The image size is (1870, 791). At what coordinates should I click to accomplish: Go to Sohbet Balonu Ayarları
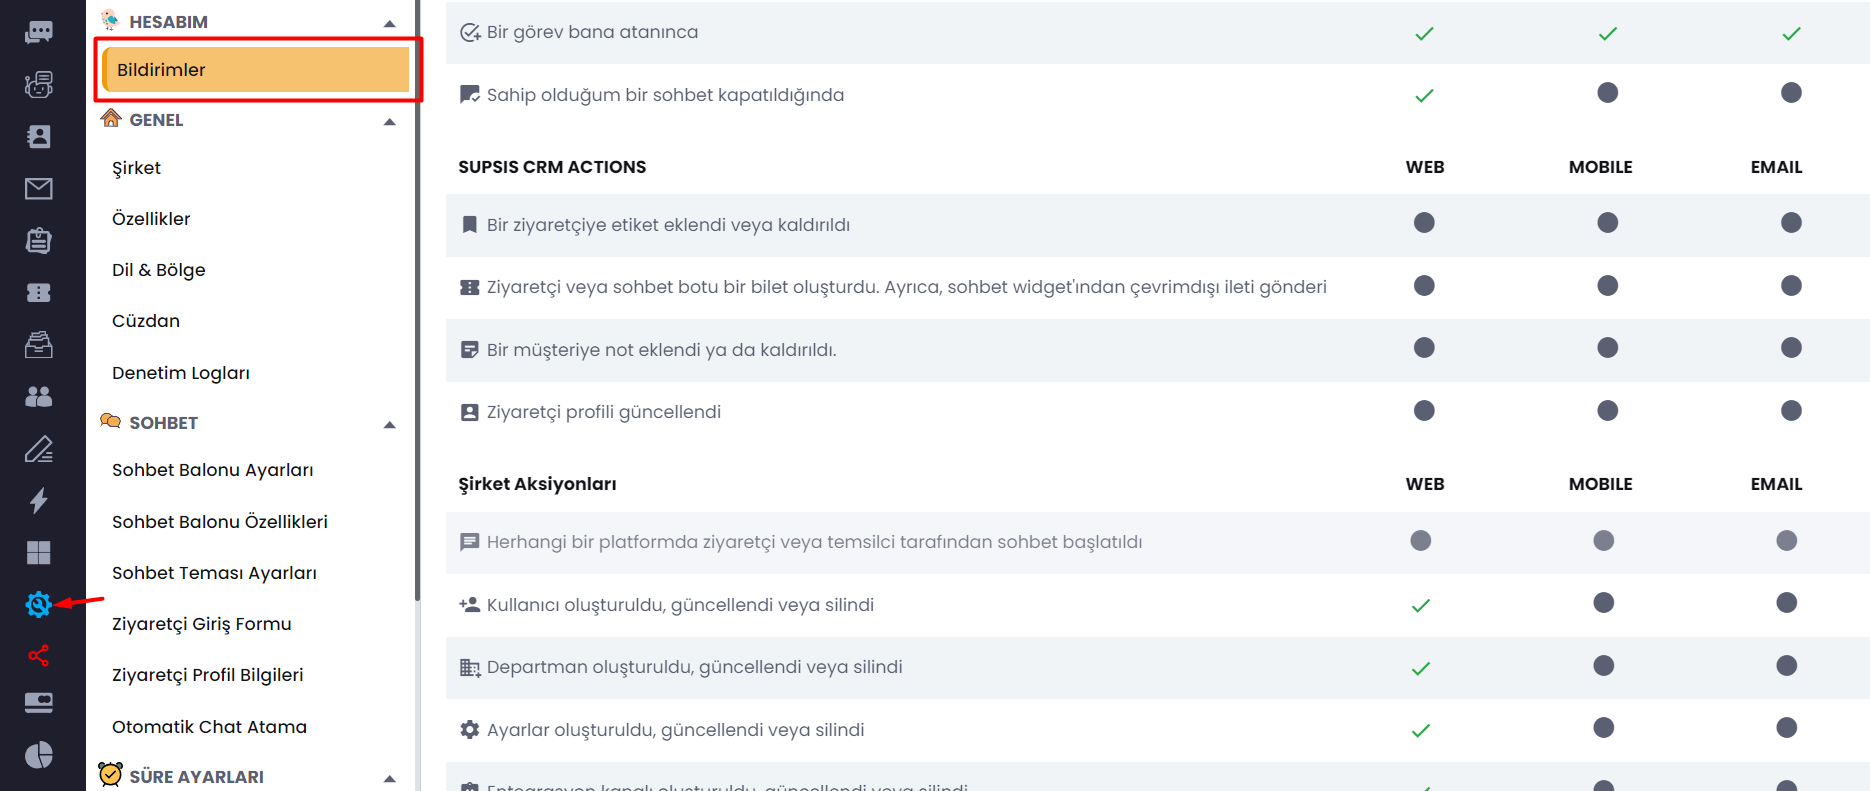213,470
